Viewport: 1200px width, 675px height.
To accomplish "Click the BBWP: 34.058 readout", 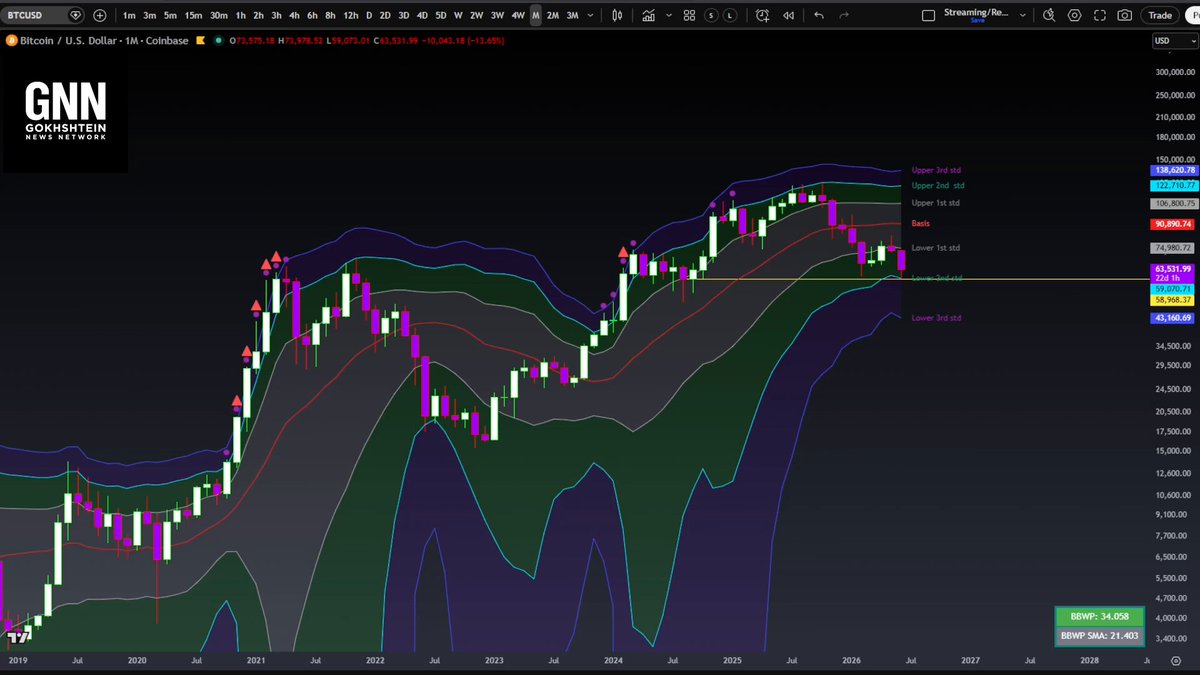I will point(1100,617).
